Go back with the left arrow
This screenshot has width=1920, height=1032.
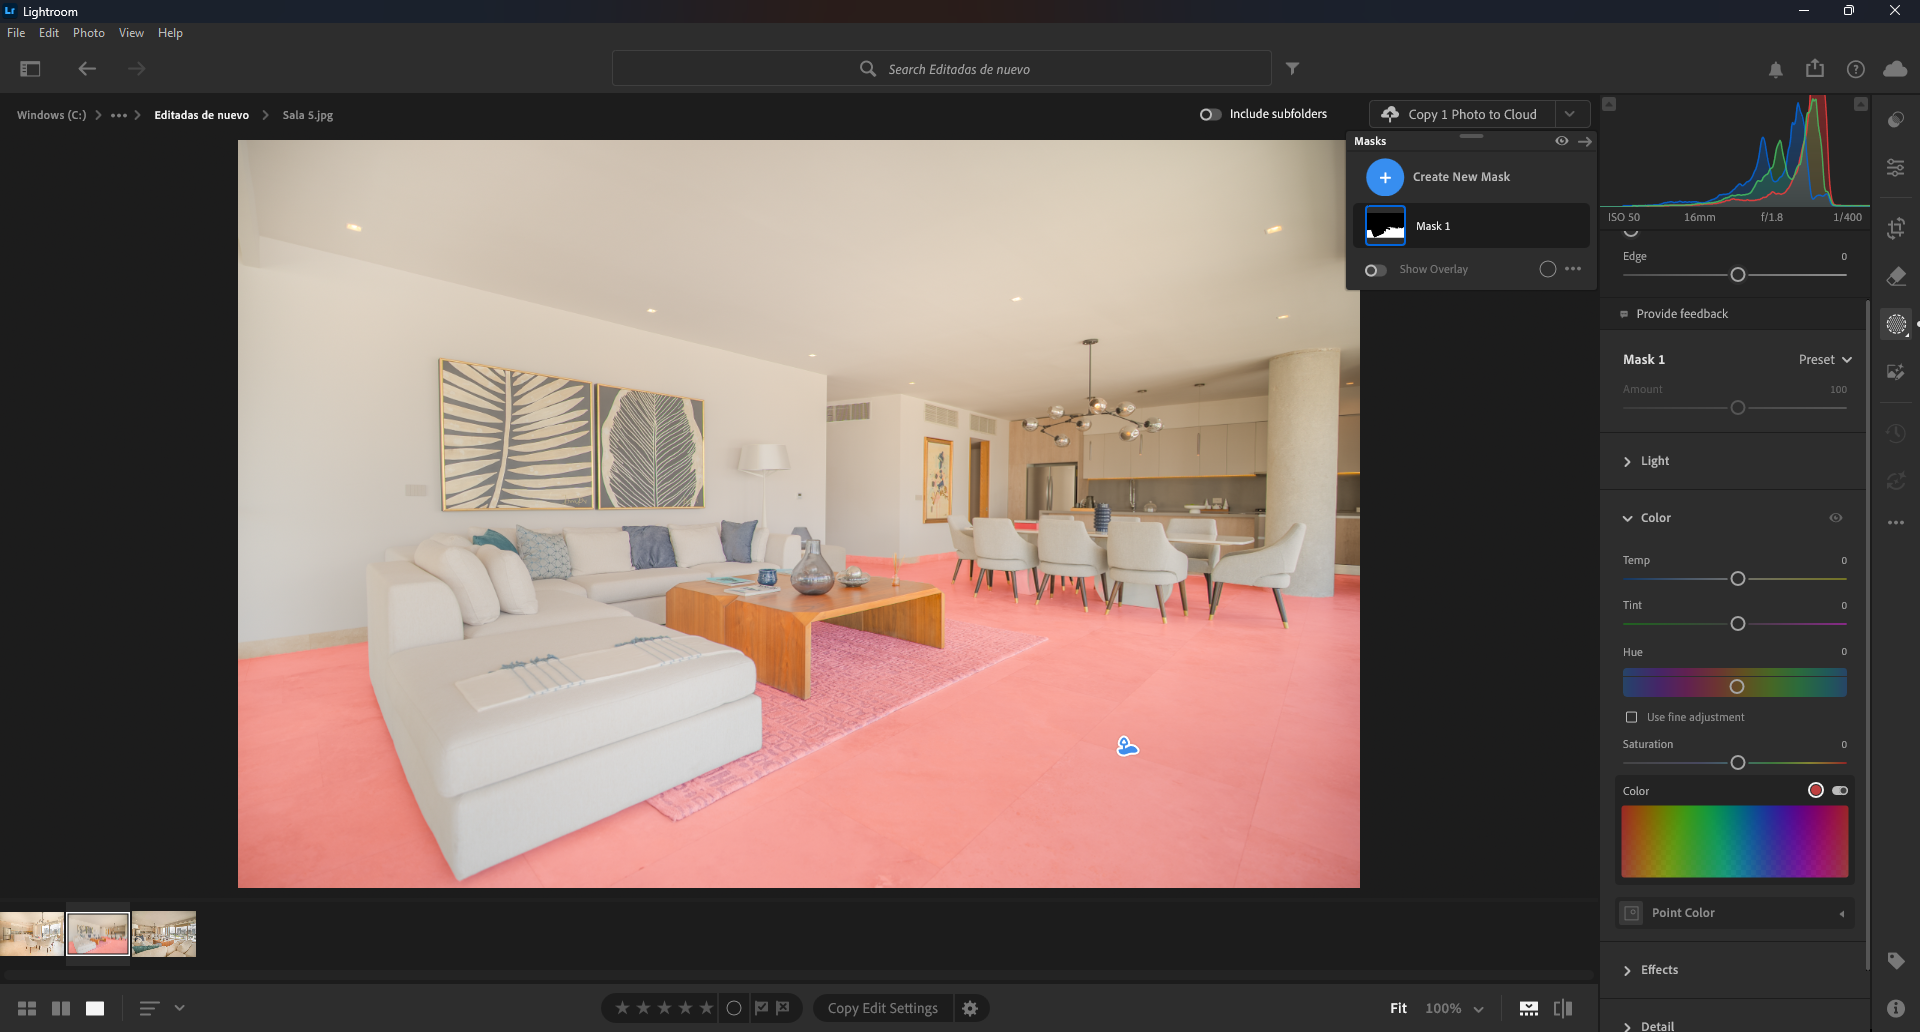coord(87,69)
